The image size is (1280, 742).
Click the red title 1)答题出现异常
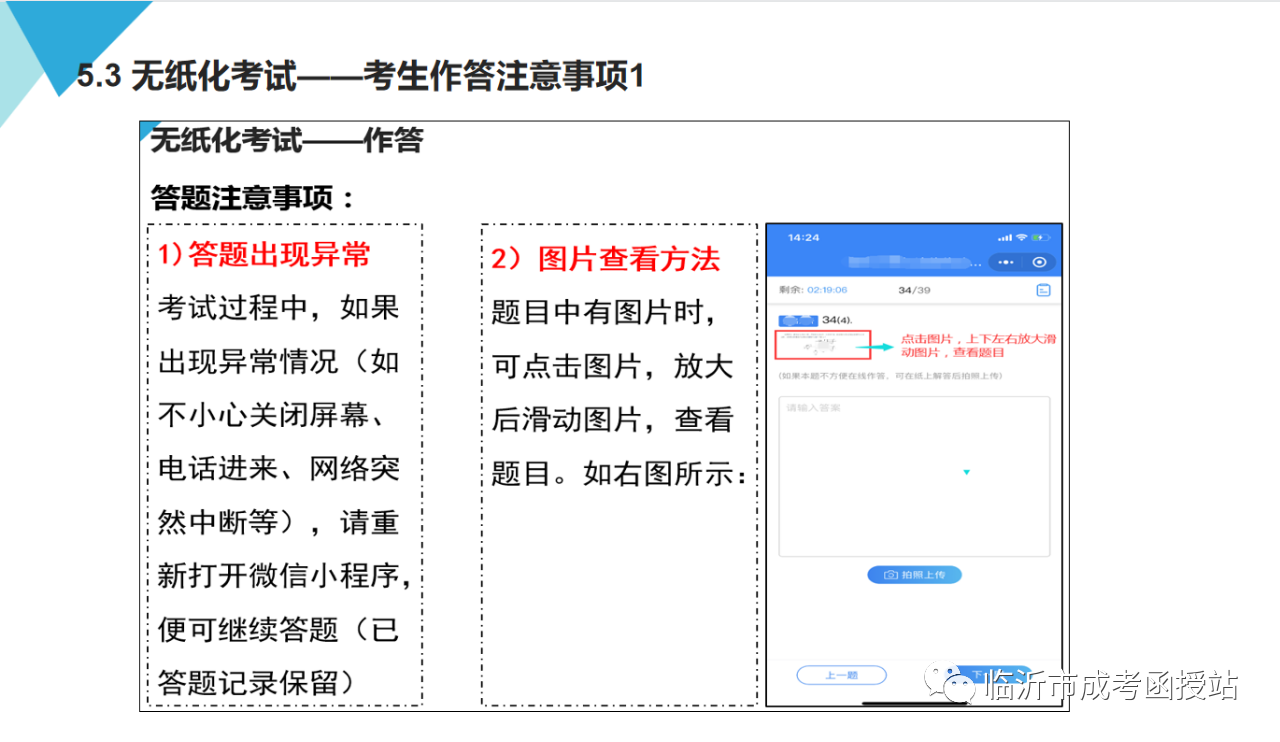click(x=264, y=255)
